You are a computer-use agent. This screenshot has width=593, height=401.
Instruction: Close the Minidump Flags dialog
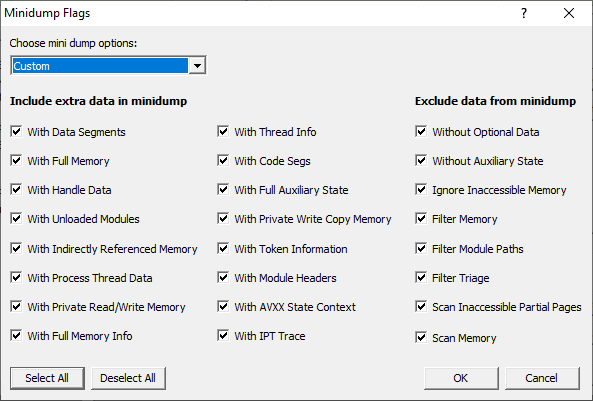click(x=569, y=13)
